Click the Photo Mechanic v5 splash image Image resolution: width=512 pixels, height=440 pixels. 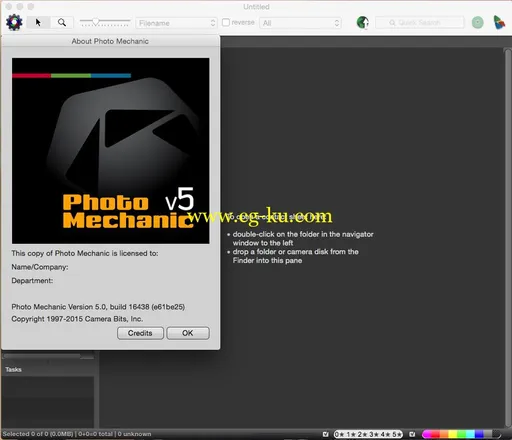click(111, 151)
